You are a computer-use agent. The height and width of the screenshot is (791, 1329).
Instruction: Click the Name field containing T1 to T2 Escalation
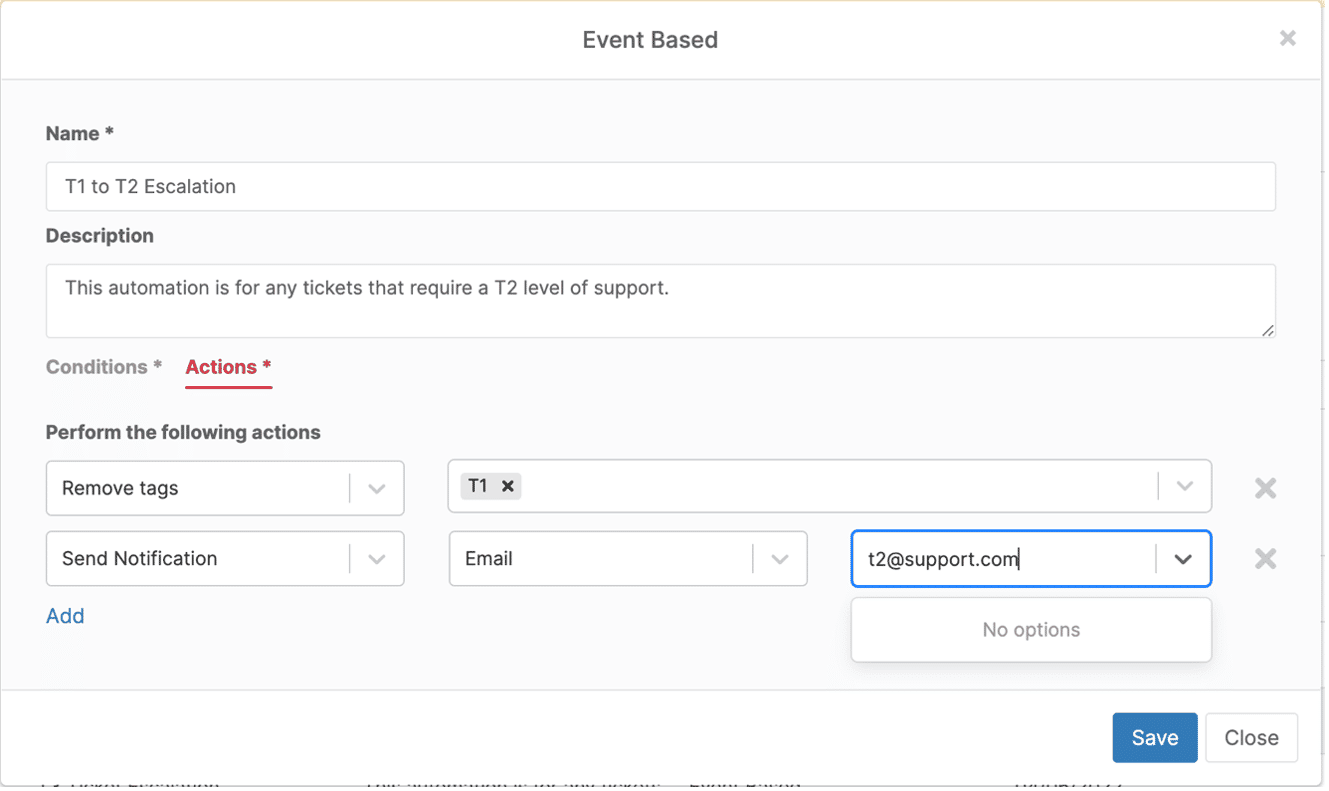660,186
